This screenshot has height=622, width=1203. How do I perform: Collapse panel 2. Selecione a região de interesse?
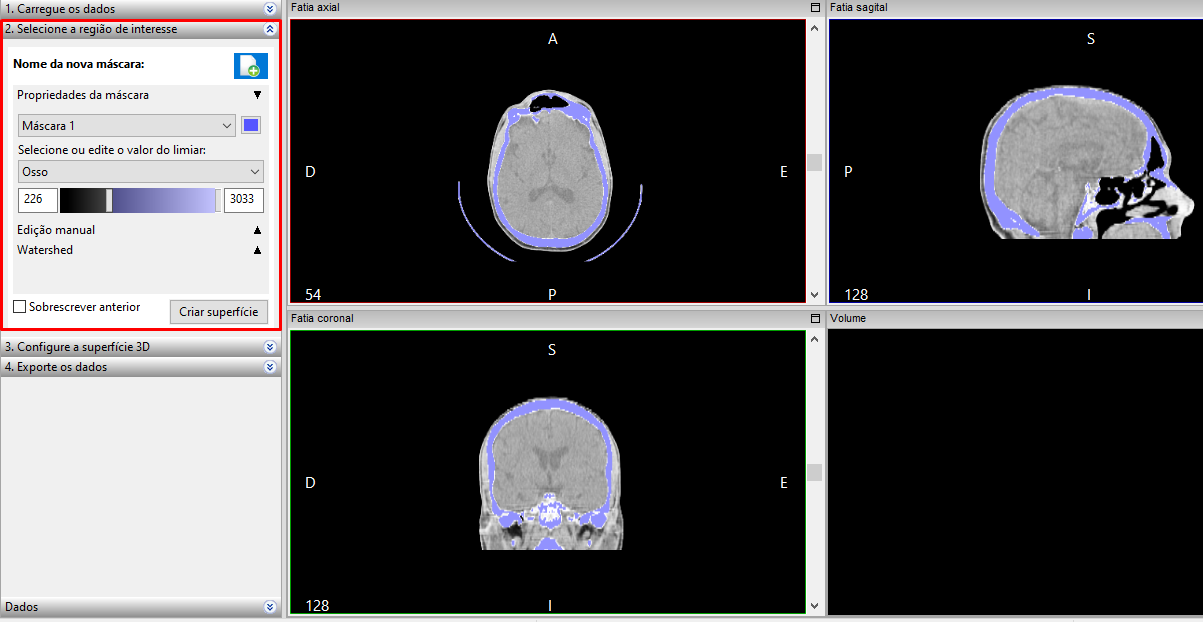[140, 29]
